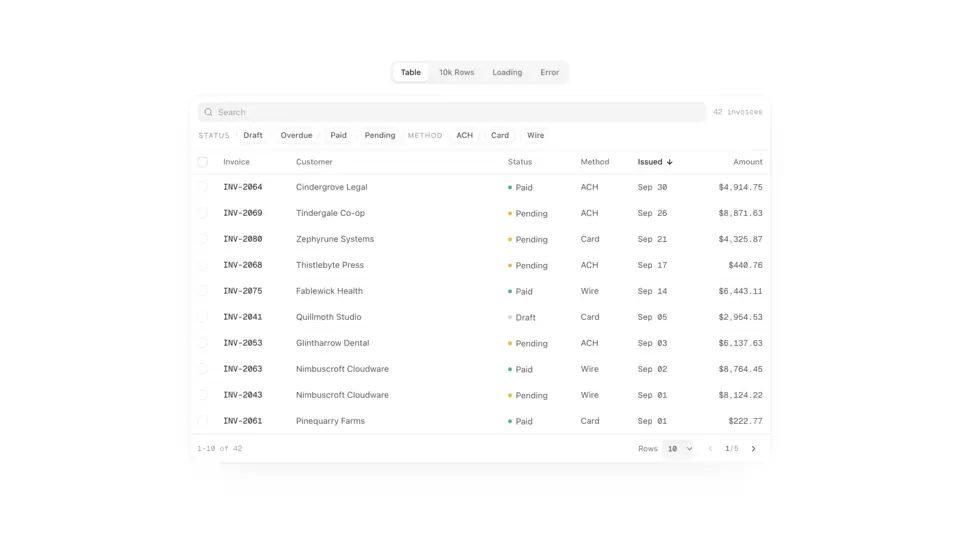Image resolution: width=960 pixels, height=557 pixels.
Task: Check the box for INV-2064
Action: 203,187
